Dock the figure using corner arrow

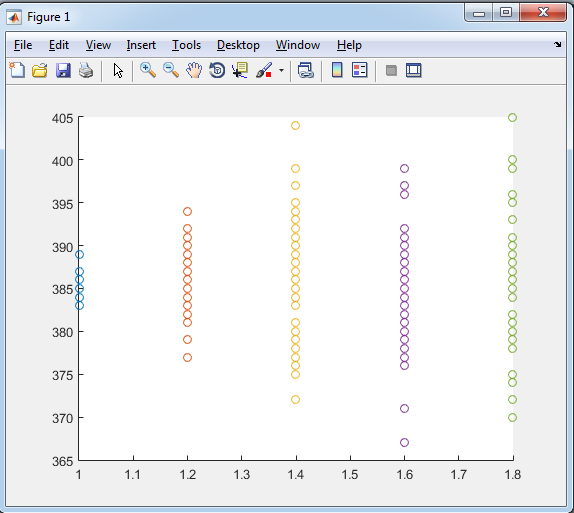[557, 44]
